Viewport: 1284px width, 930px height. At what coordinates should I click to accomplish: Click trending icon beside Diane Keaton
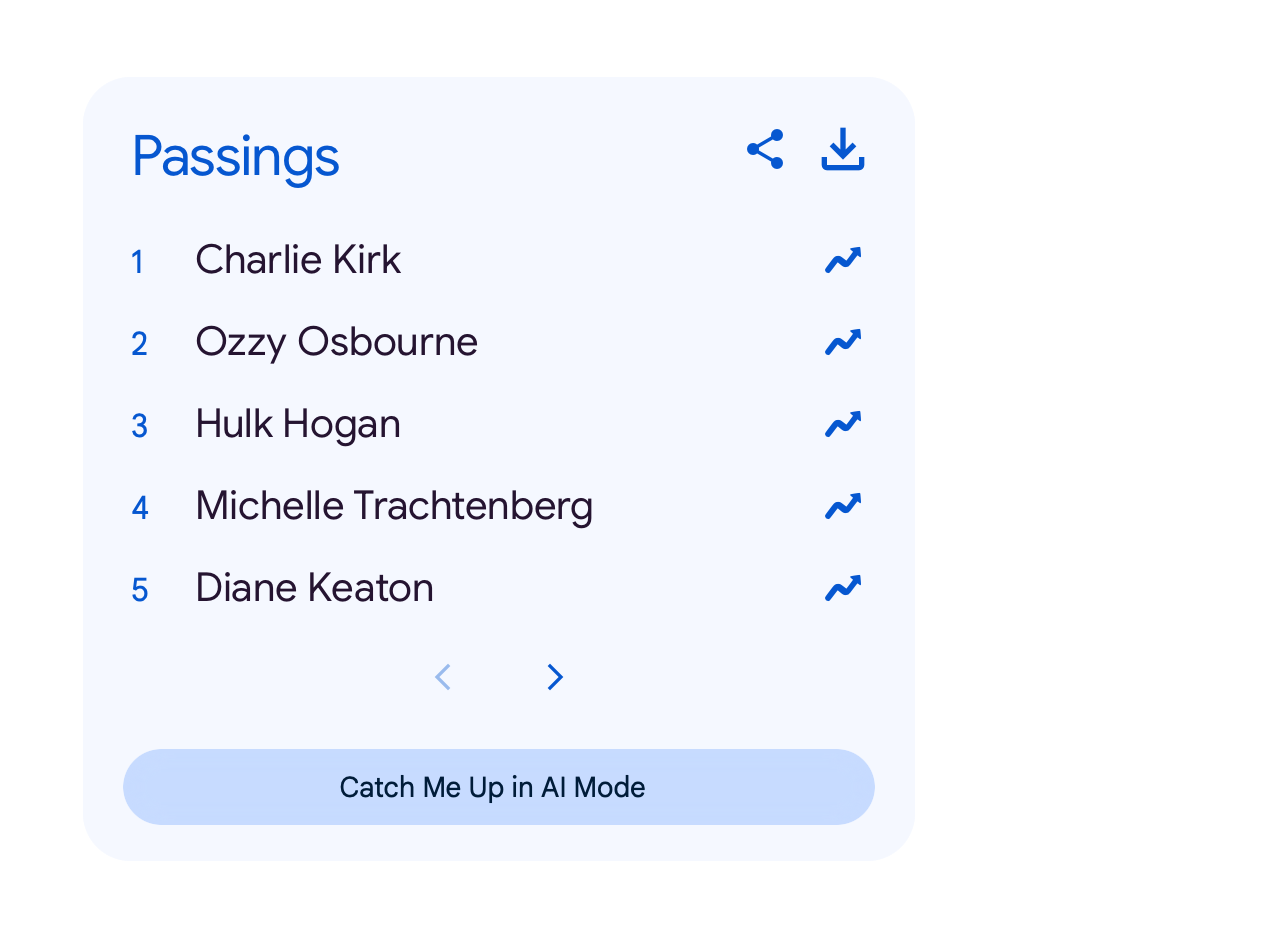[x=843, y=588]
